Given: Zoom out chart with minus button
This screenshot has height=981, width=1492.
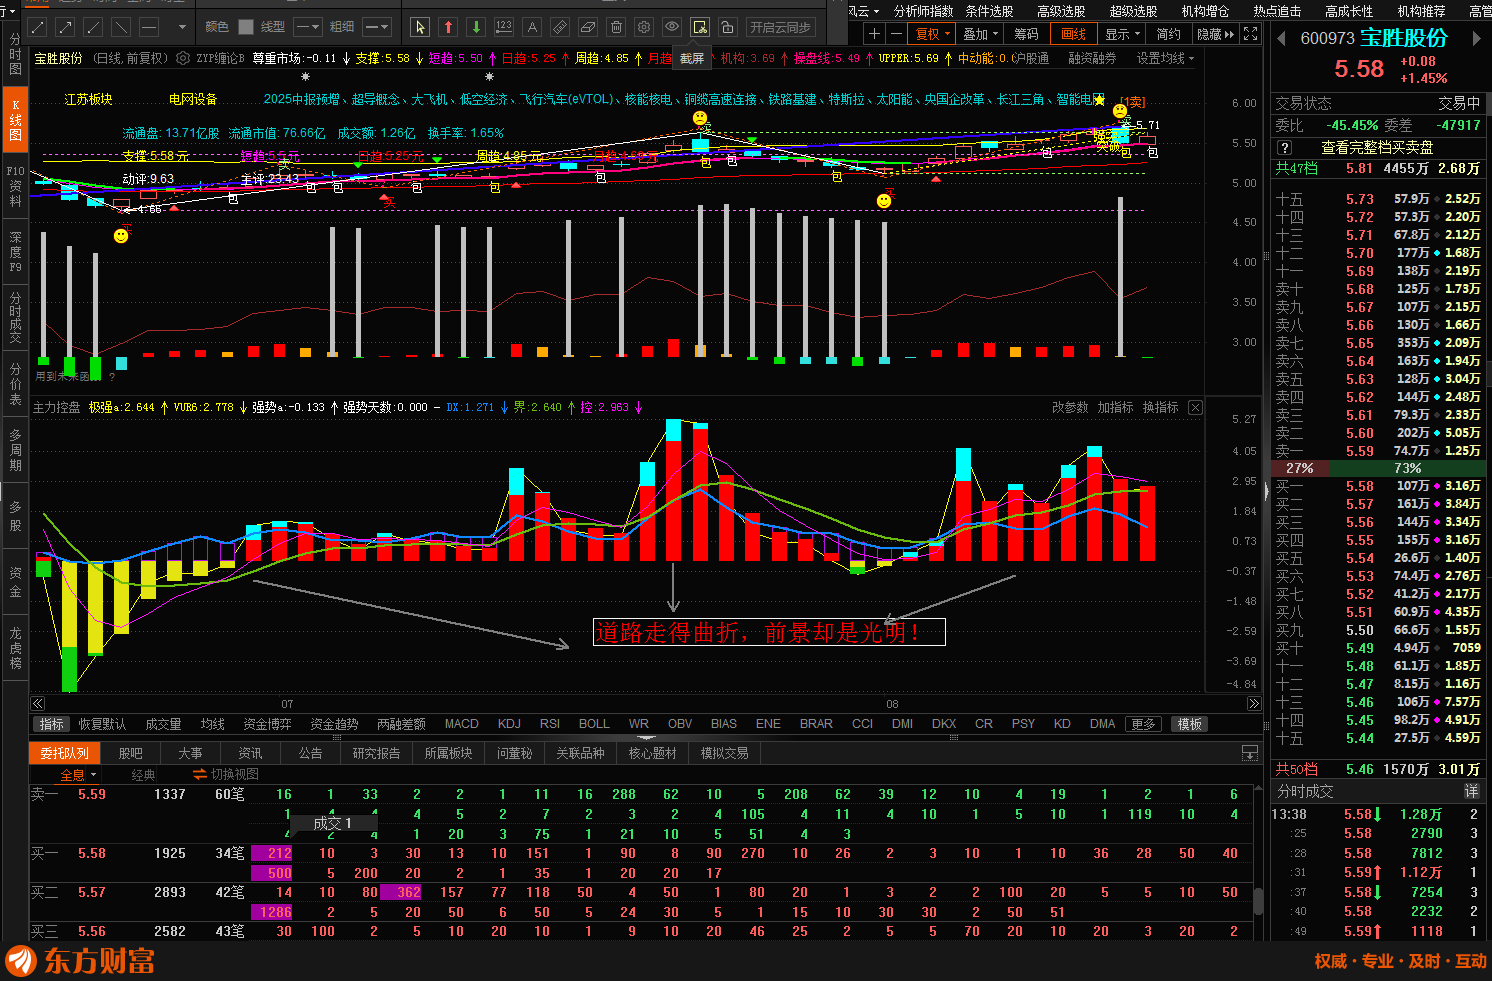Looking at the screenshot, I should pyautogui.click(x=896, y=34).
